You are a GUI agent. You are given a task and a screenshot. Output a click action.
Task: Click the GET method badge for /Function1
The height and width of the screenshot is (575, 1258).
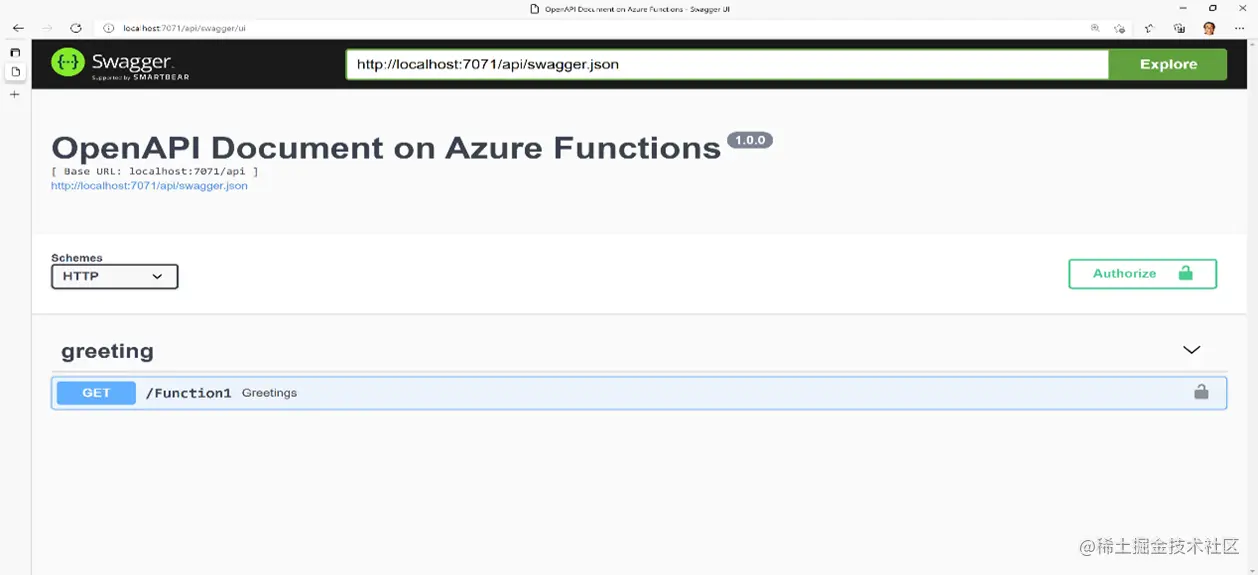96,393
